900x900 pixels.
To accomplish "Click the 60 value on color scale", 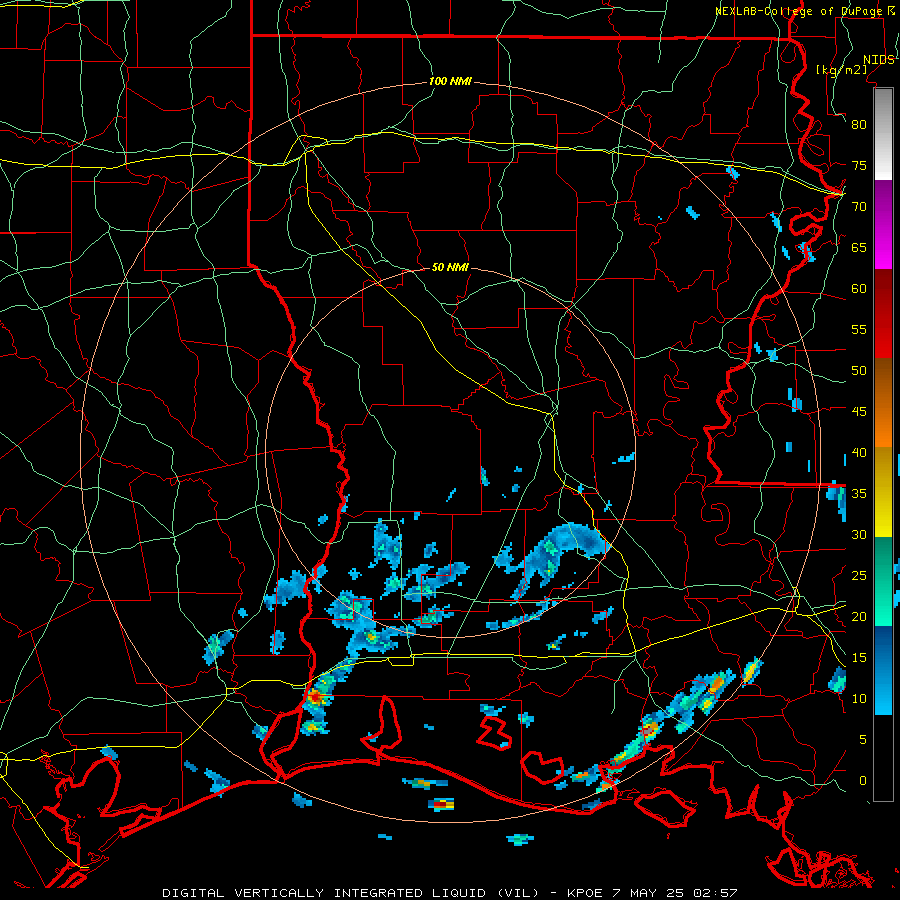I will [x=859, y=289].
